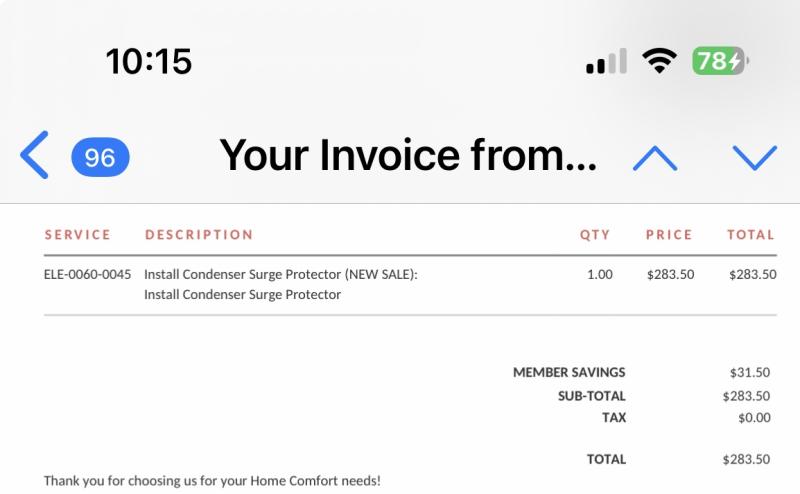Tap the MEMBER SAVINGS amount $31.50
The height and width of the screenshot is (494, 800).
[749, 373]
